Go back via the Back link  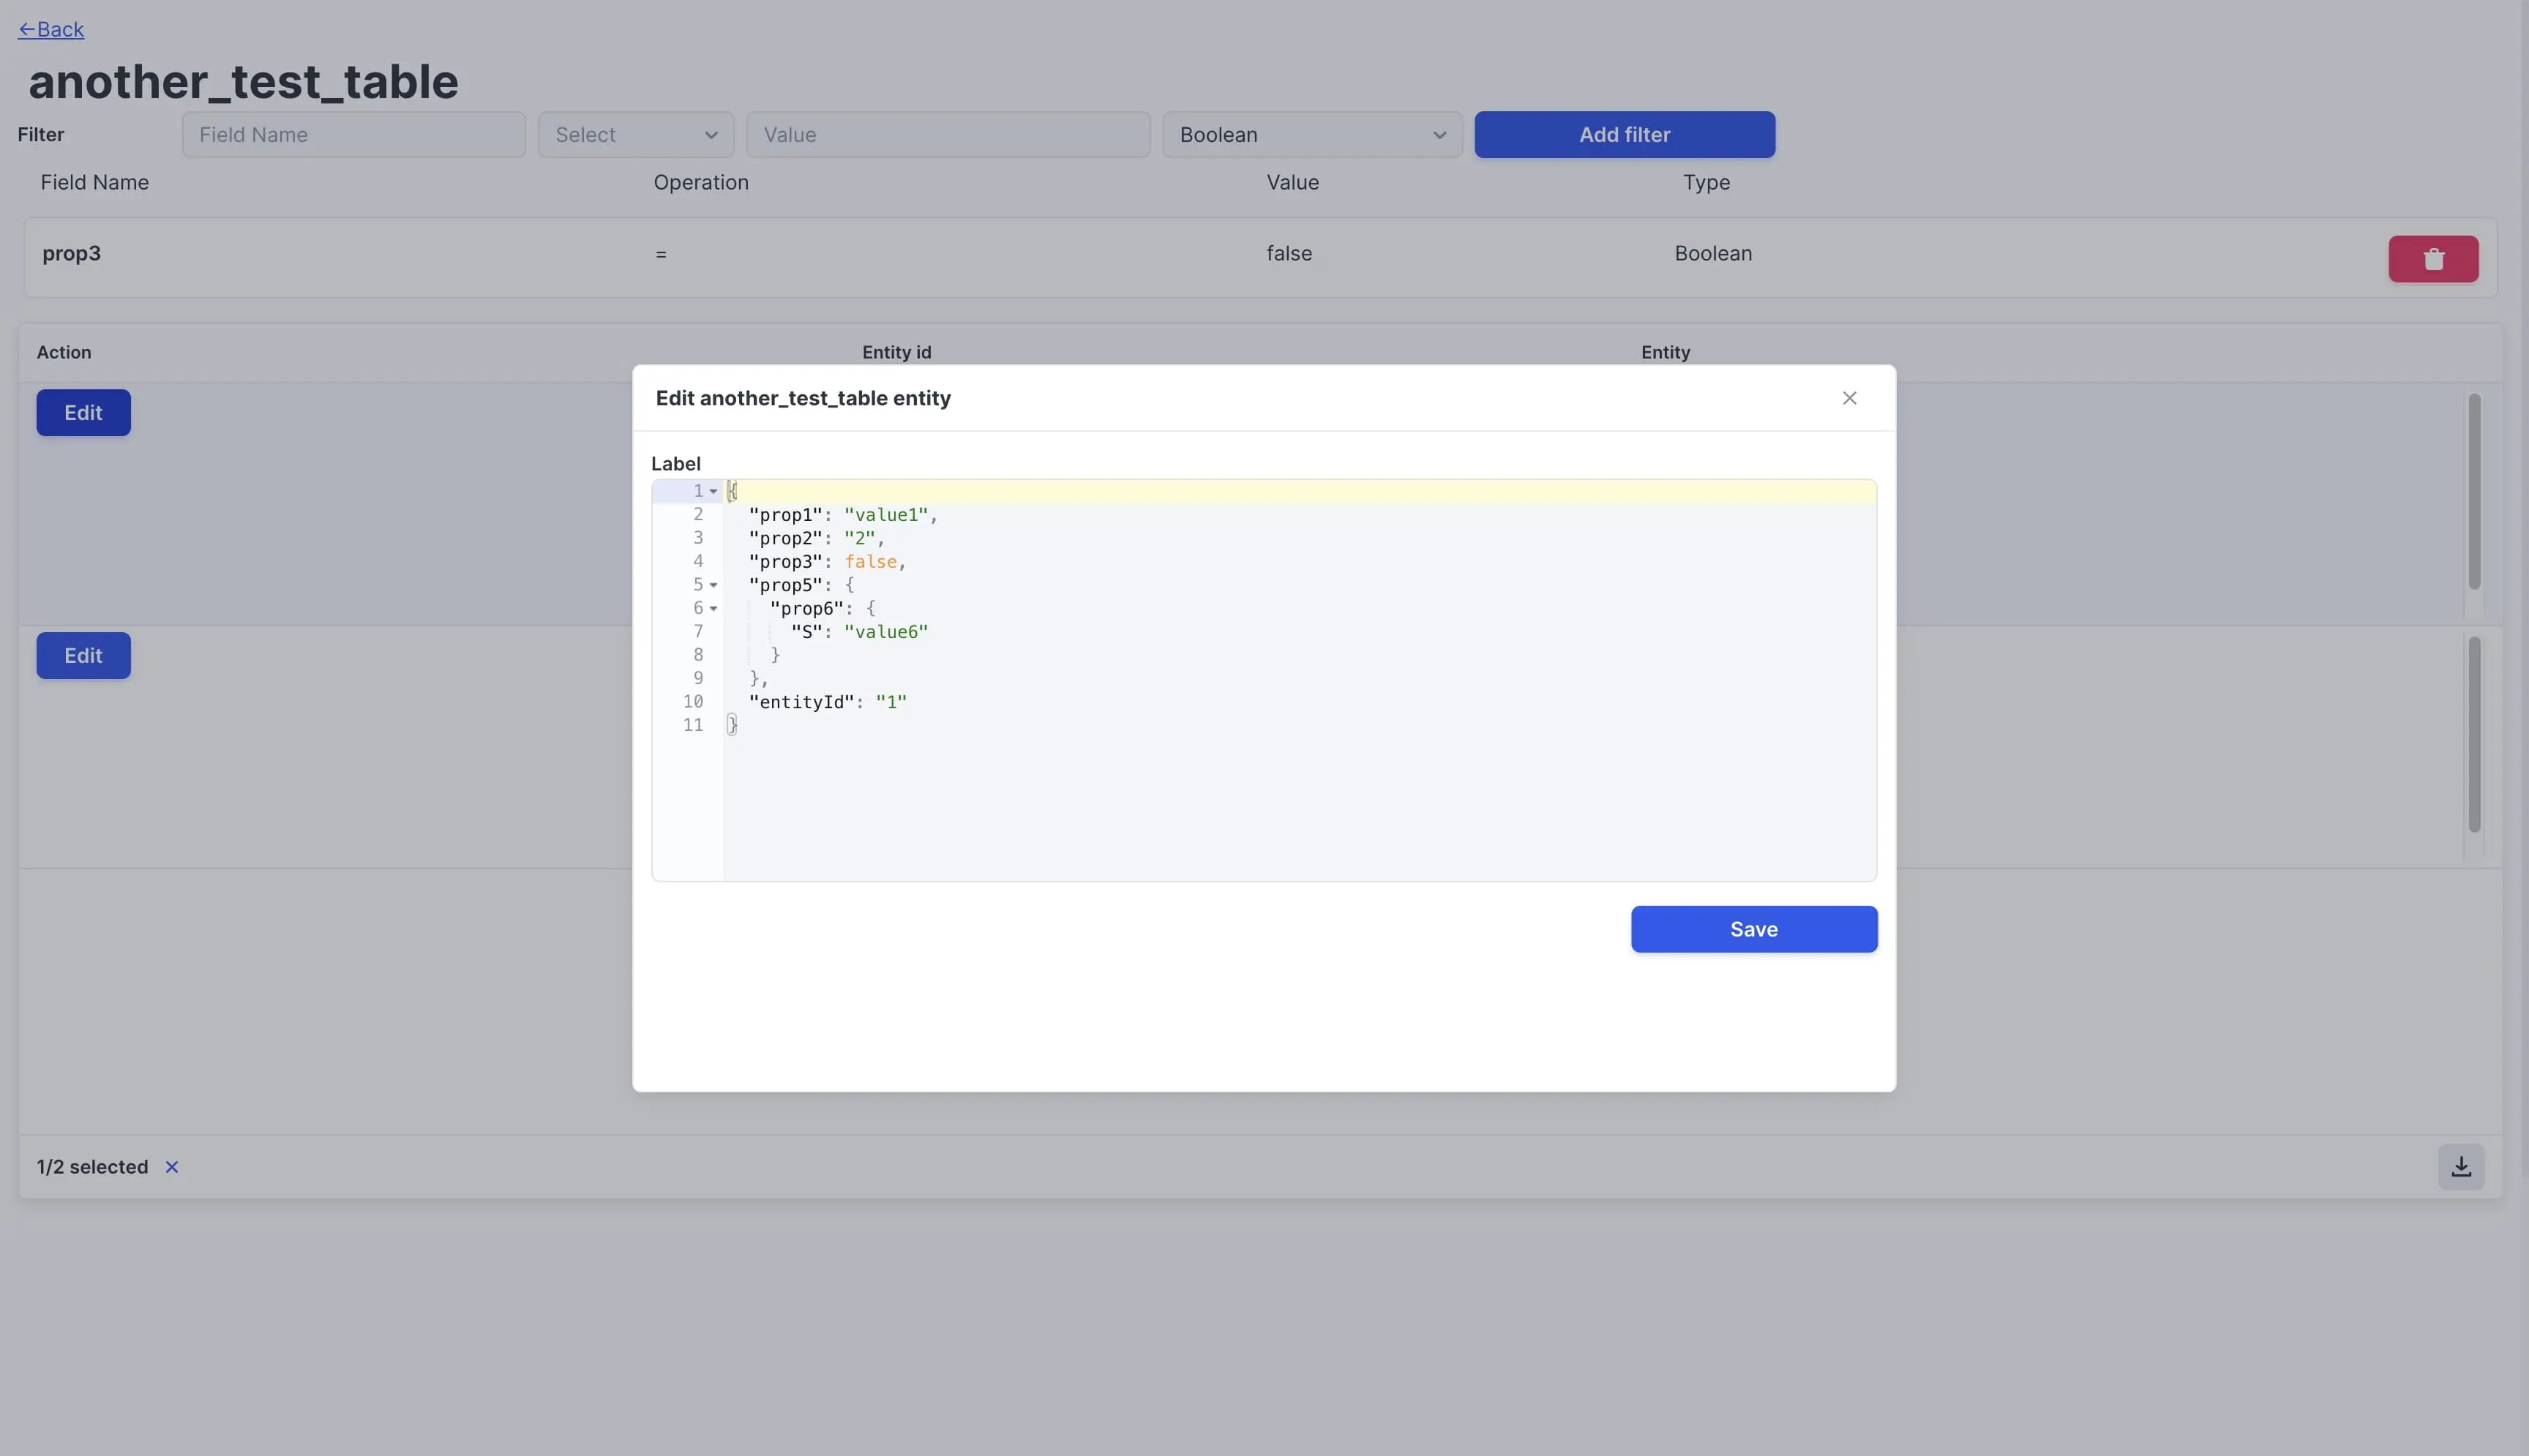(x=51, y=30)
